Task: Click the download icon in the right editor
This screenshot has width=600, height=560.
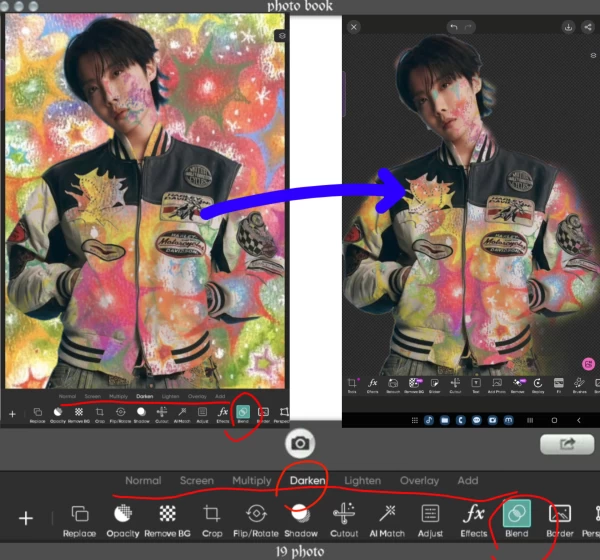Action: click(568, 27)
